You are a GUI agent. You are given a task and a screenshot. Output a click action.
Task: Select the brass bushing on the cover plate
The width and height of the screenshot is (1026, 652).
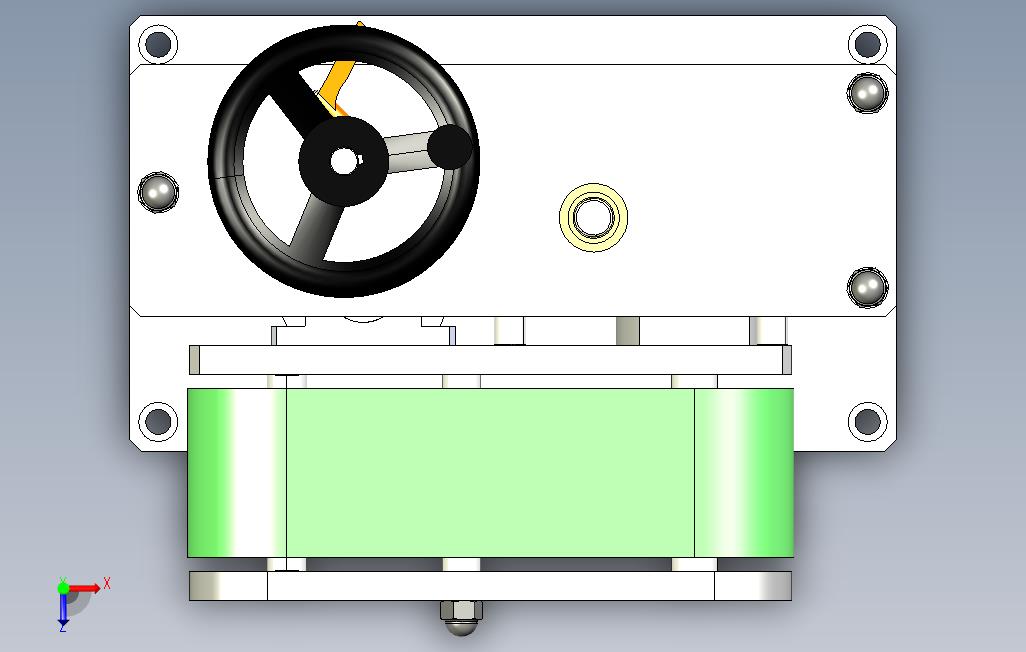tap(593, 217)
